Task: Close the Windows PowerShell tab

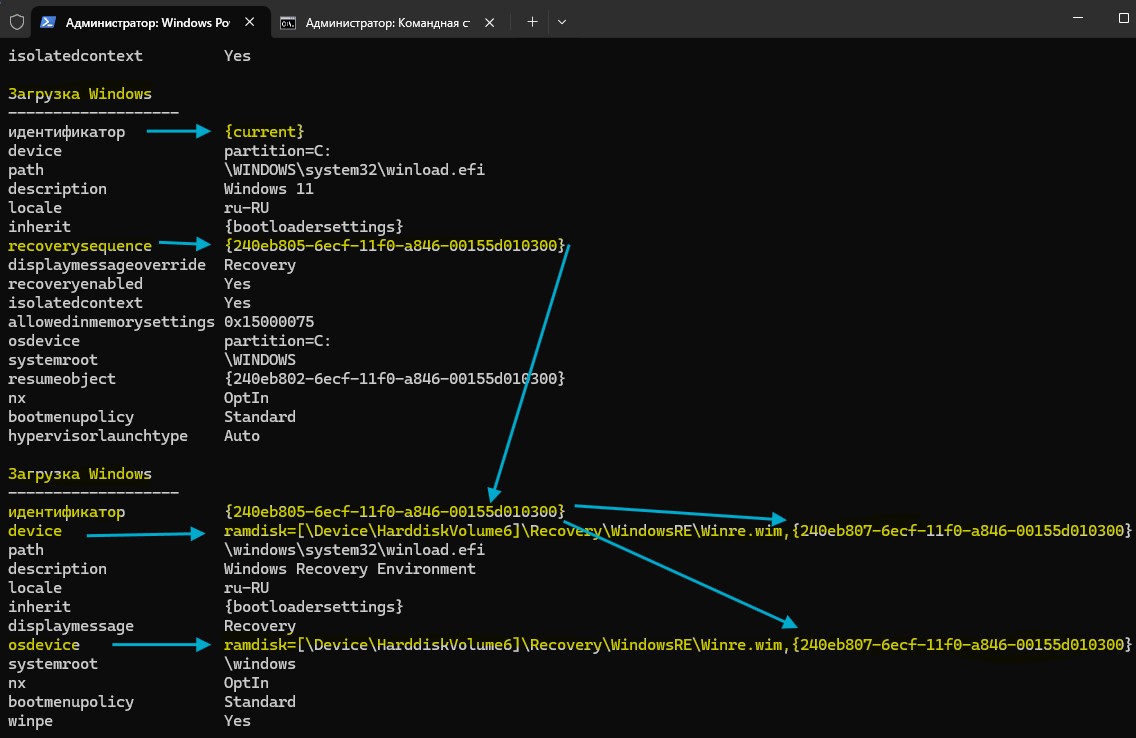Action: pos(249,22)
